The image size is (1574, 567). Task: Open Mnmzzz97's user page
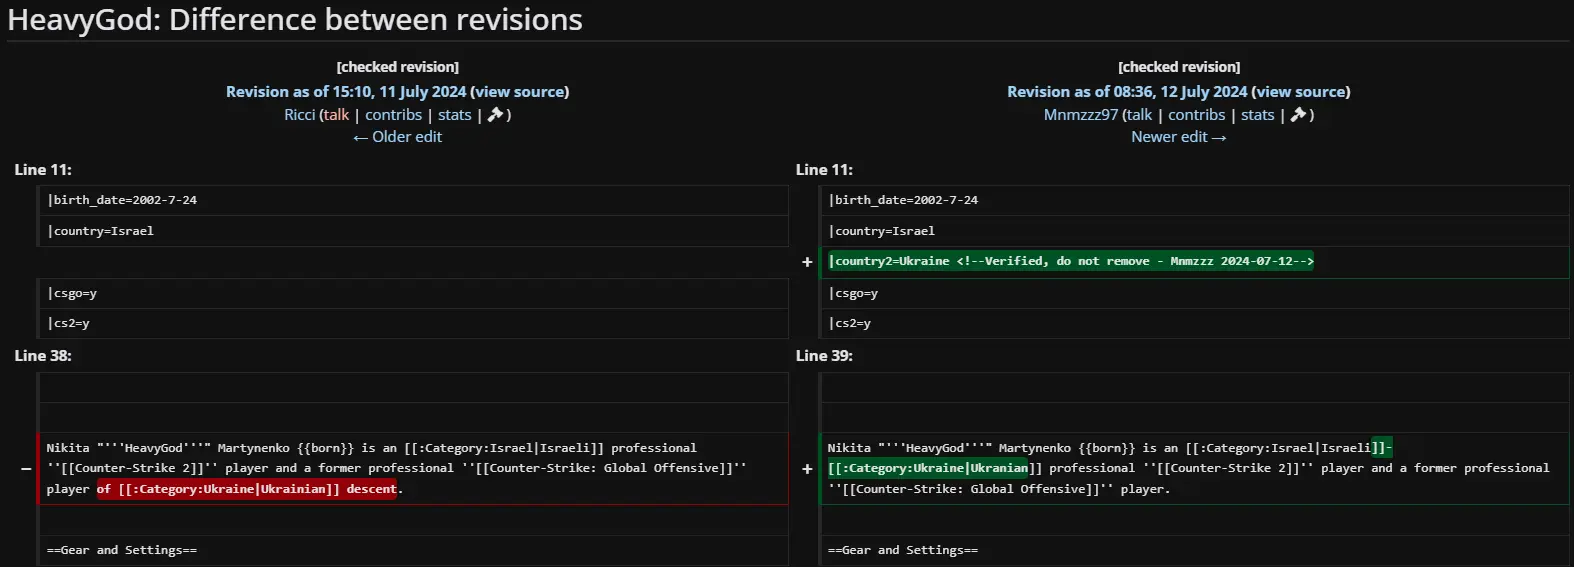(1080, 114)
